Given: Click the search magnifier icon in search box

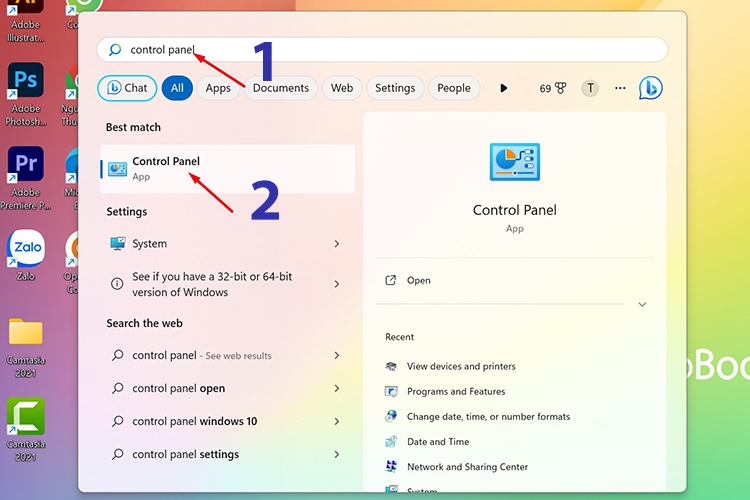Looking at the screenshot, I should pos(115,49).
